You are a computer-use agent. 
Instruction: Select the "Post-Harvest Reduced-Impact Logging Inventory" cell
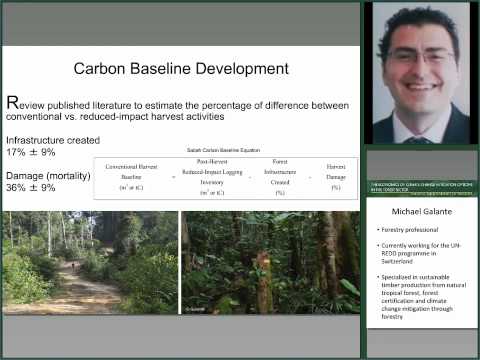[x=212, y=177]
